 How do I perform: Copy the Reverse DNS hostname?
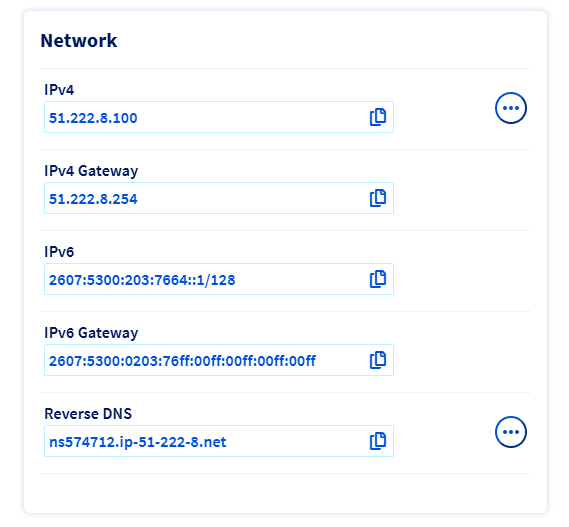click(378, 441)
